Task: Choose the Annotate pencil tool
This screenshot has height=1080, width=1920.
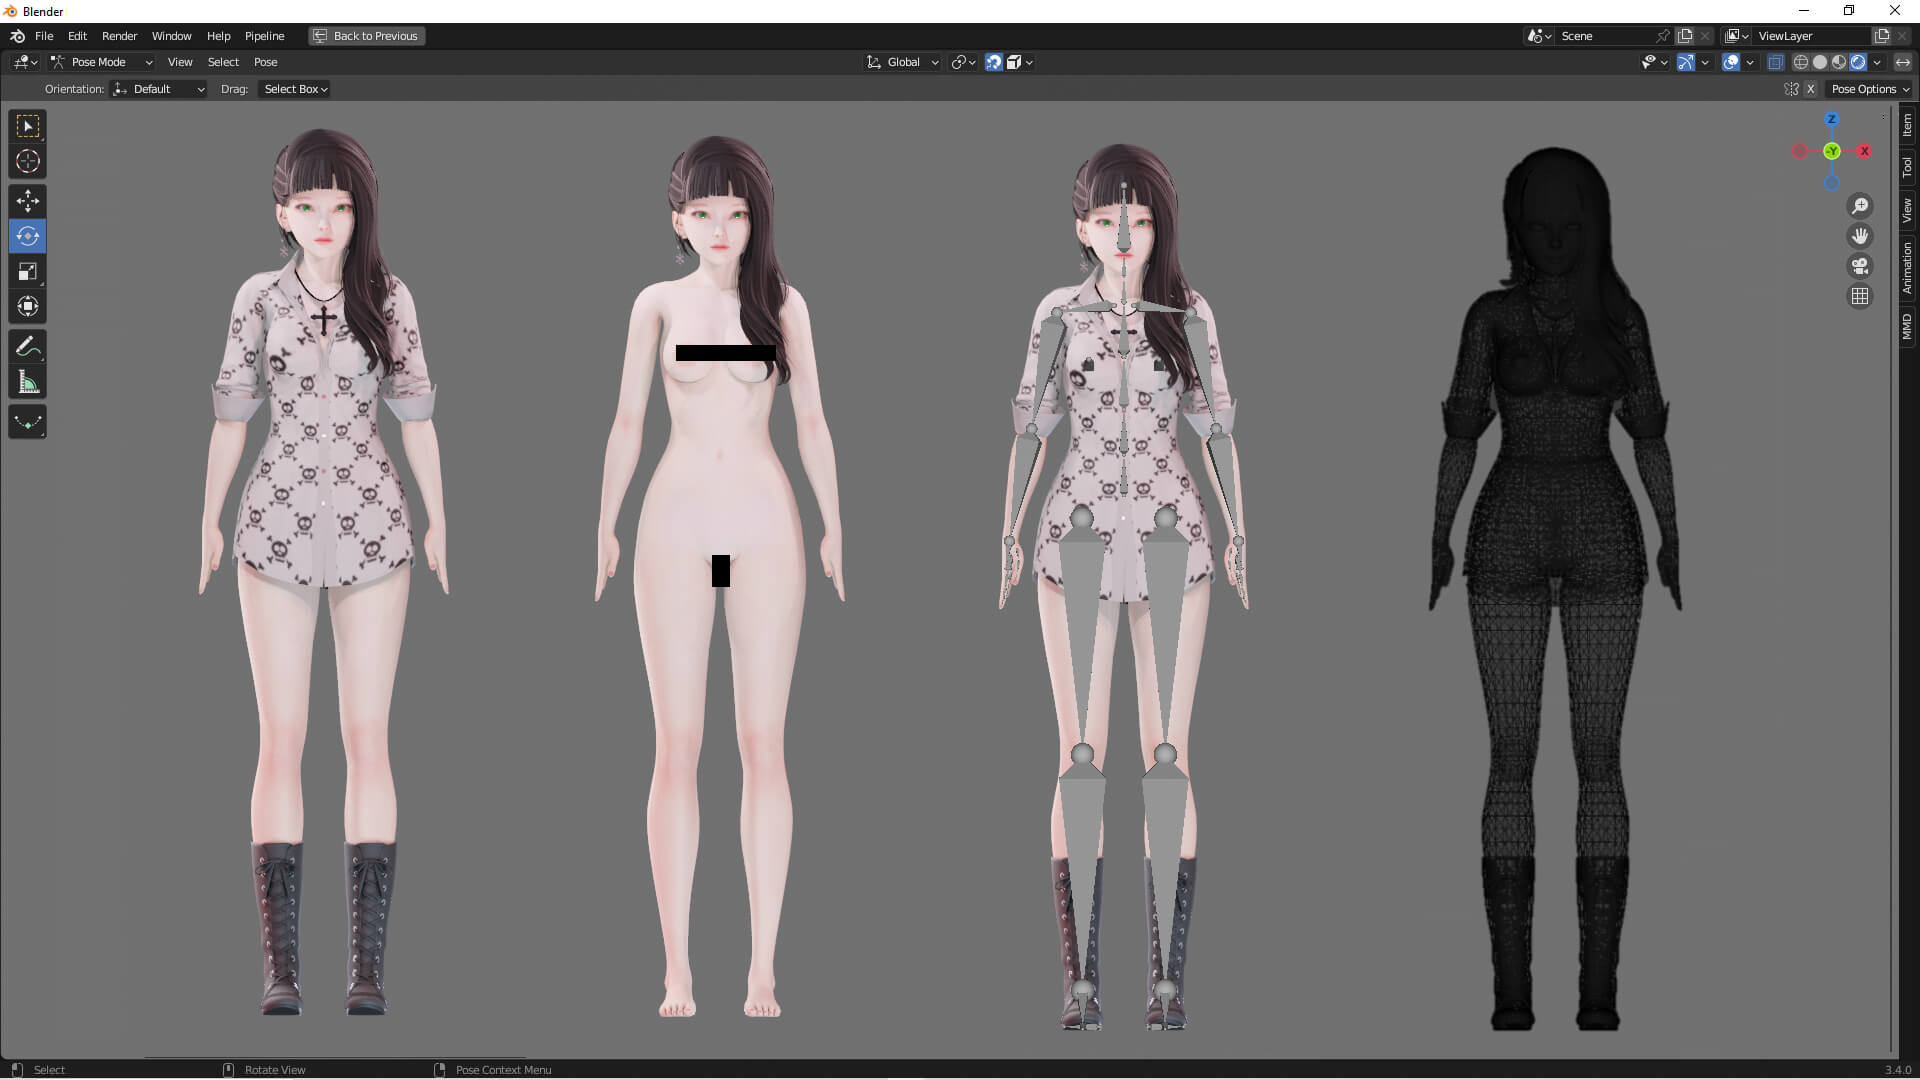Action: point(27,347)
